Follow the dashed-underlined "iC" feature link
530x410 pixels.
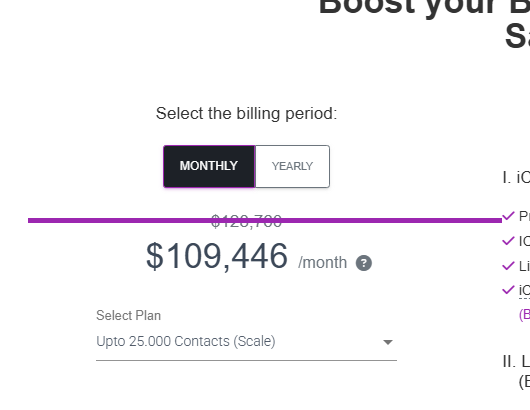[524, 290]
